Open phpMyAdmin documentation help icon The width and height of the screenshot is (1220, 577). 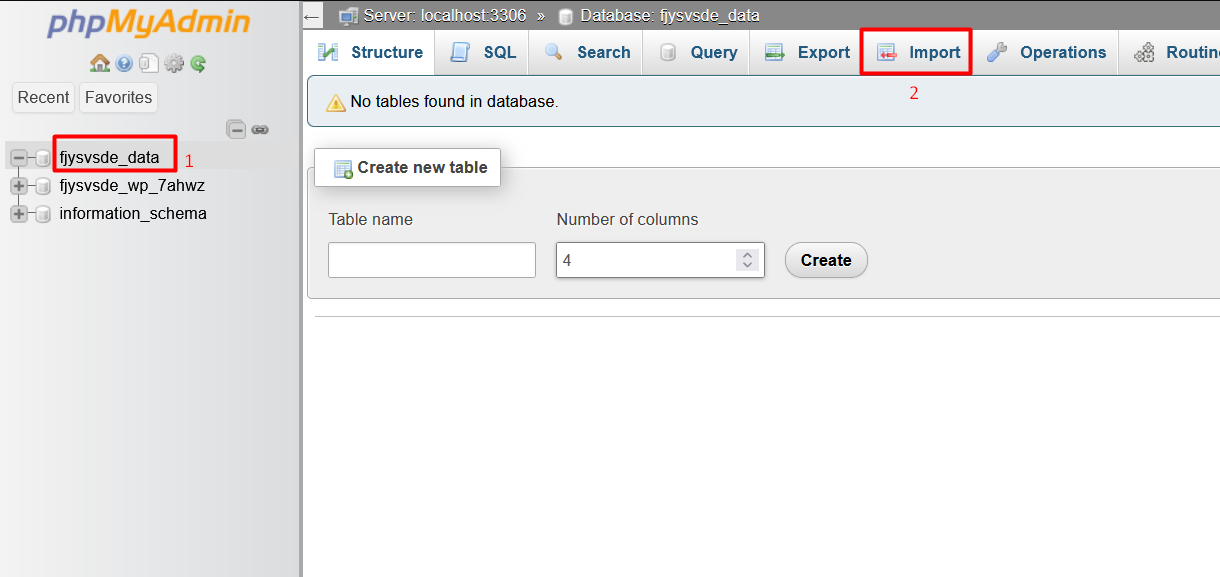124,63
